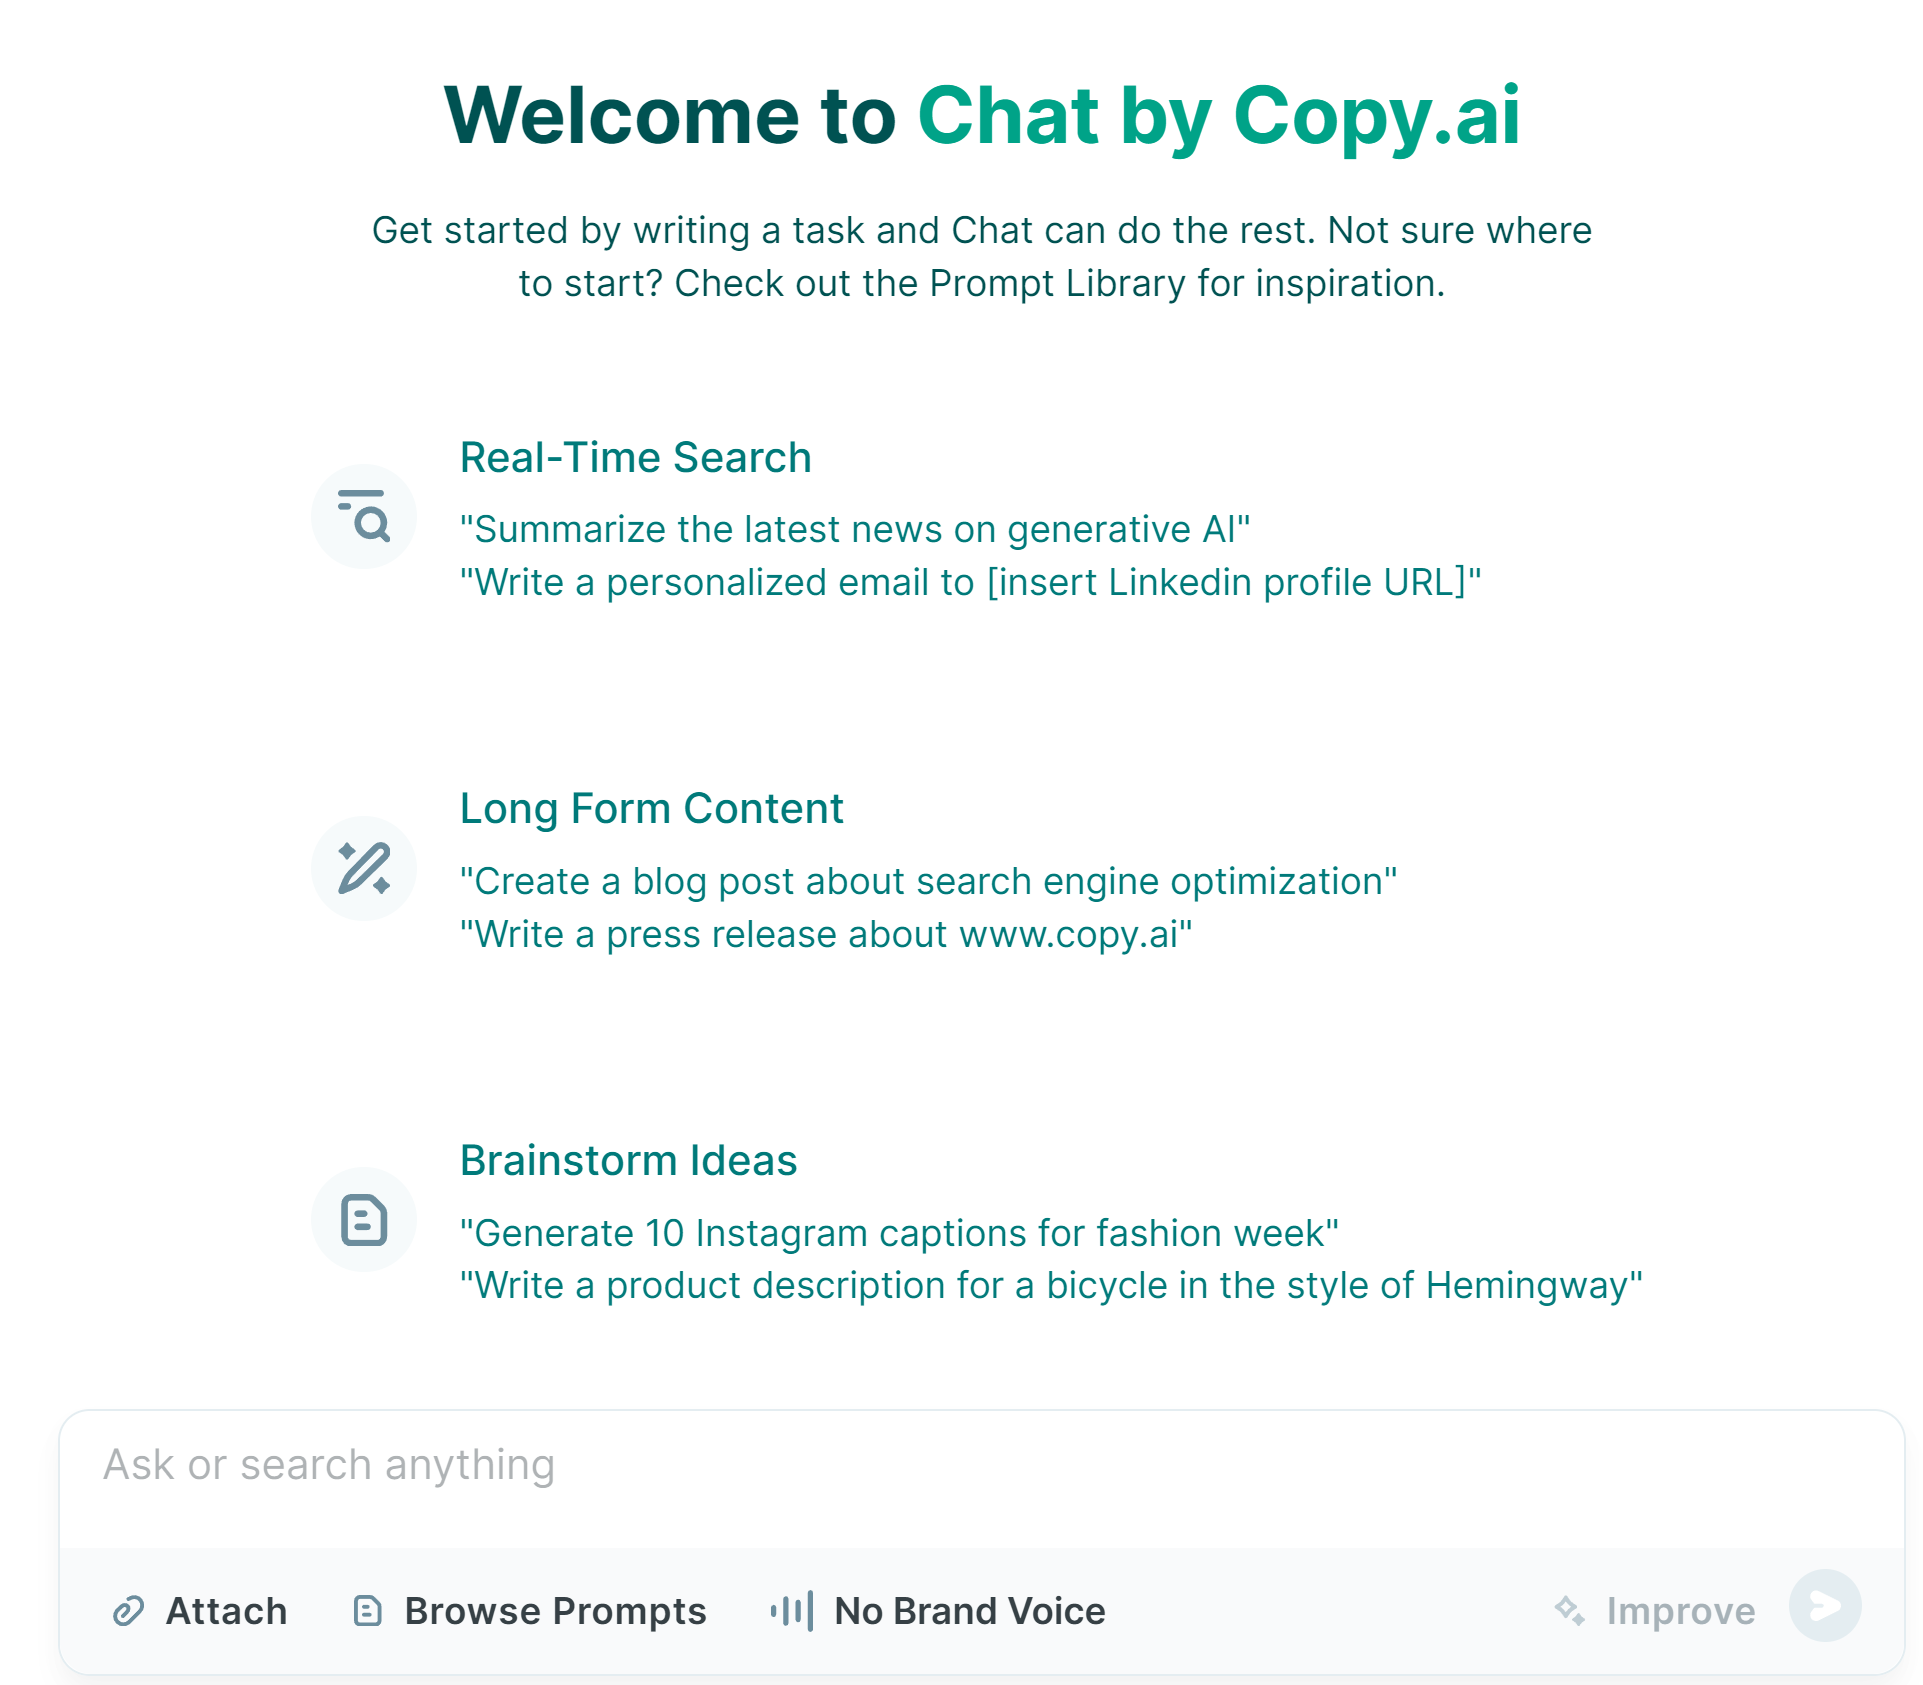
Task: Select the Instagram captions for fashion week prompt
Action: 899,1234
